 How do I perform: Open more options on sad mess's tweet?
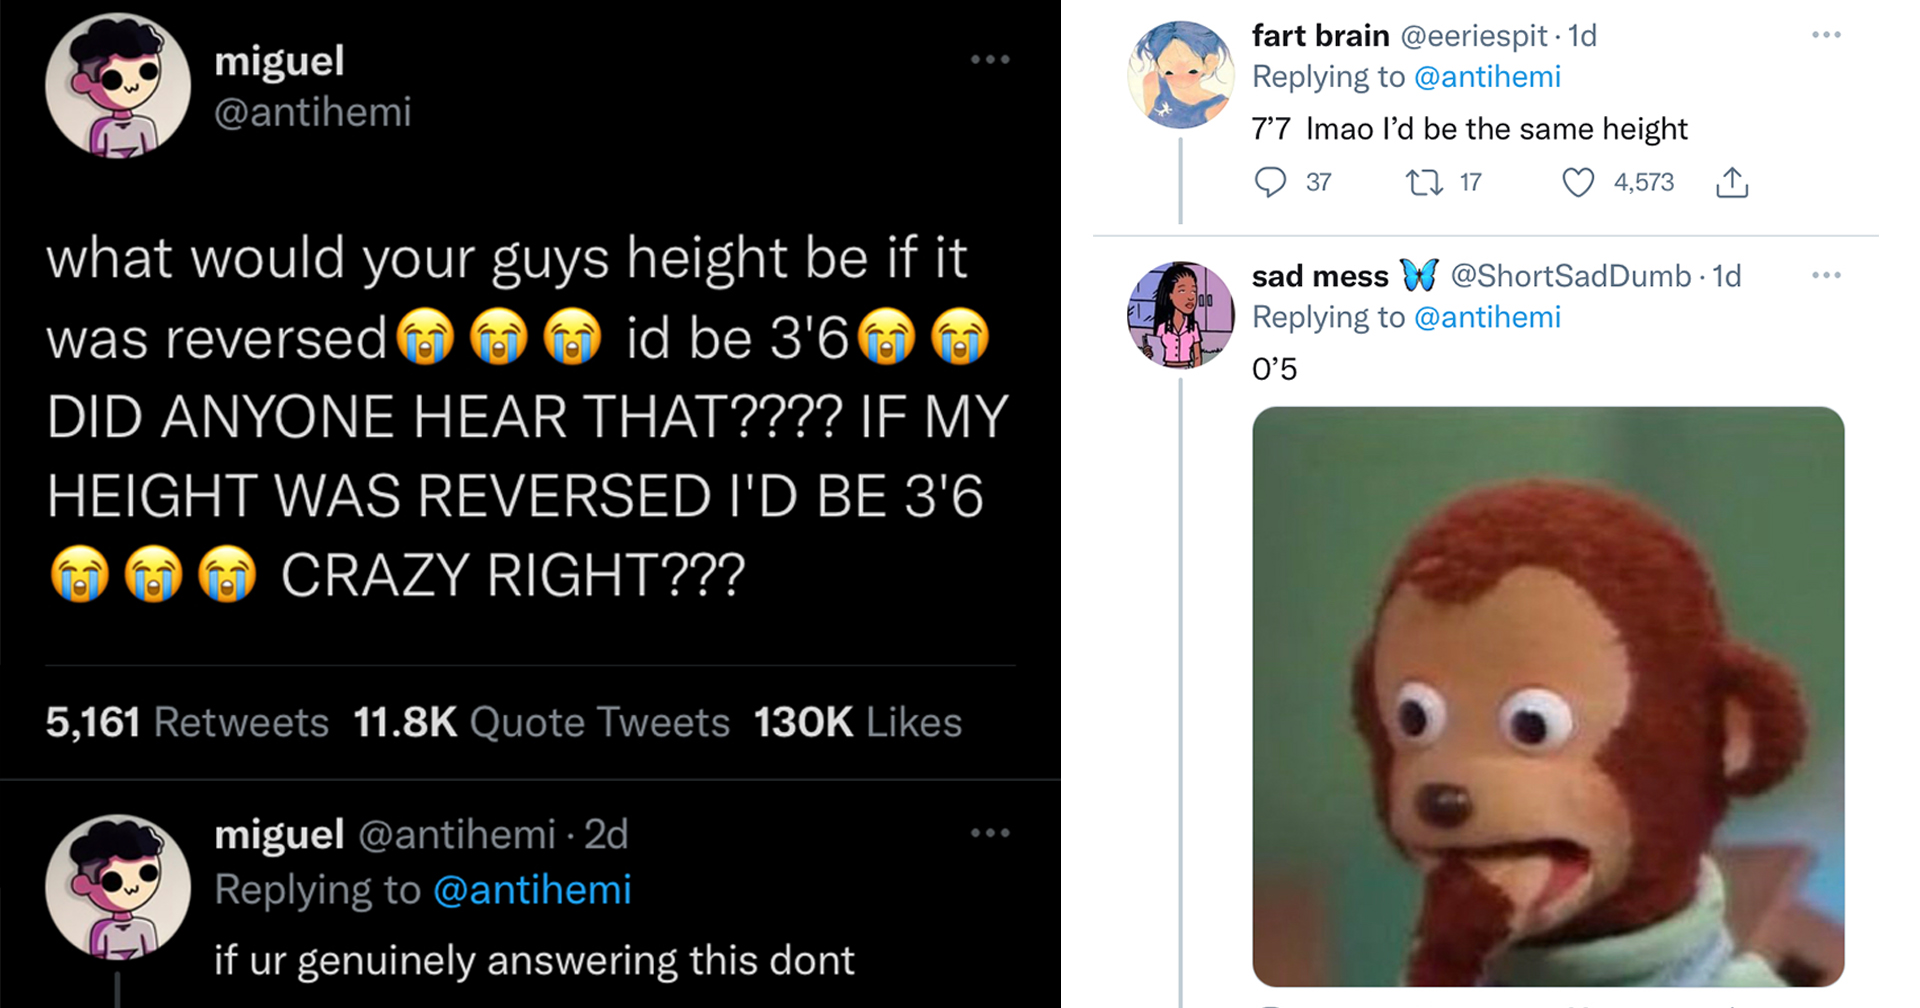click(1826, 275)
